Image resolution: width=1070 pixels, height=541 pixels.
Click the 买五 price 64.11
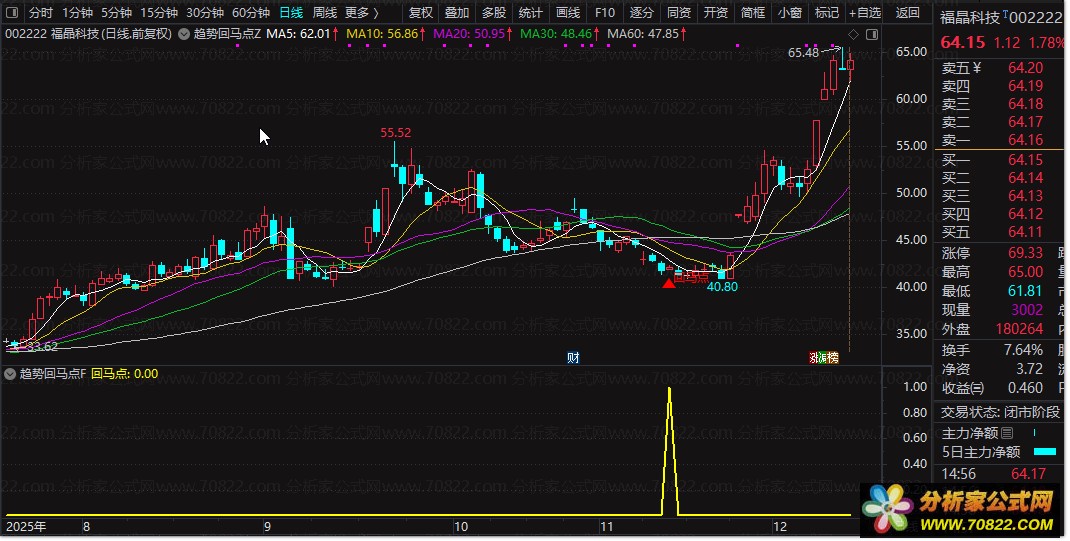coord(1026,232)
